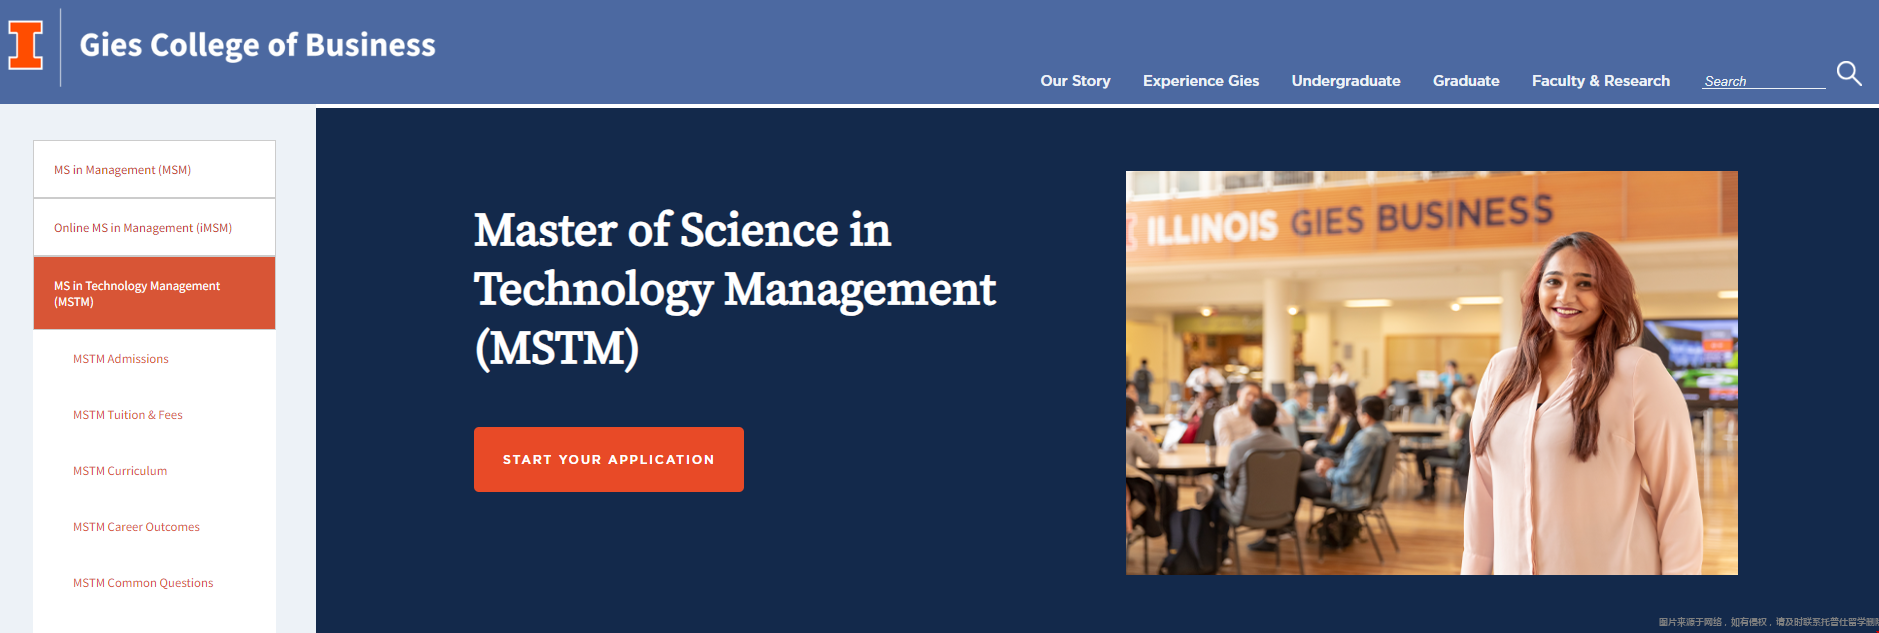1879x633 pixels.
Task: Click the student photo in the hero banner
Action: tap(1432, 373)
